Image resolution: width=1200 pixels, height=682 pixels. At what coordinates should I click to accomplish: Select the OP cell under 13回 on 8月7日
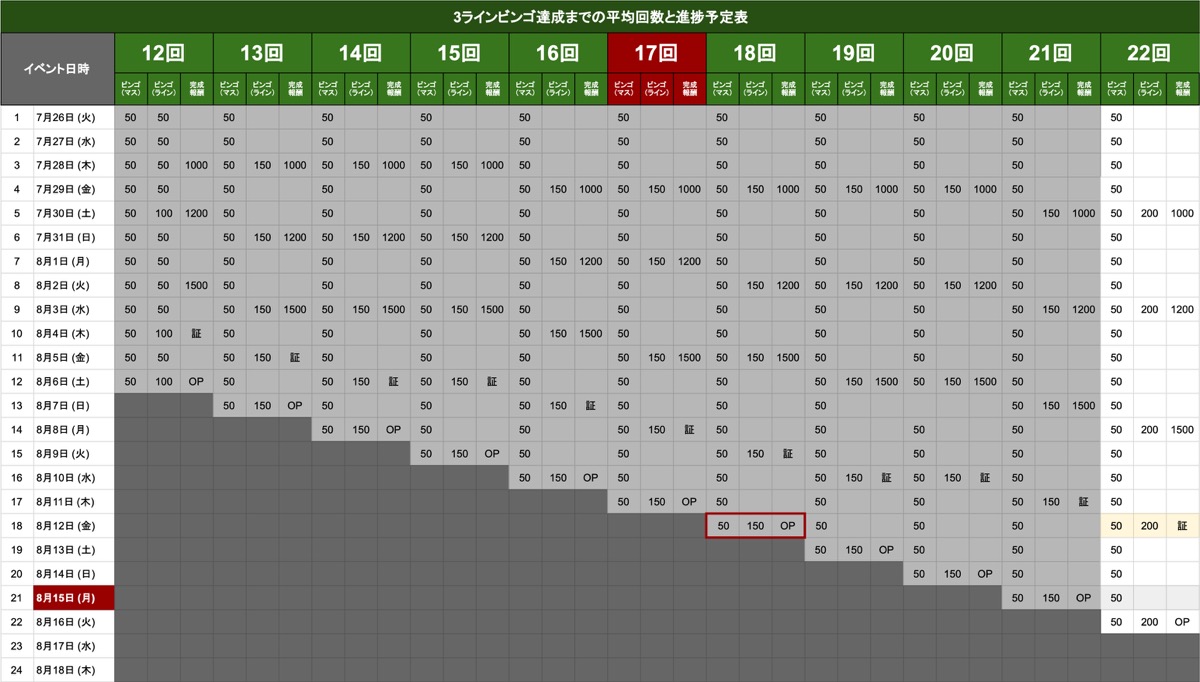[x=294, y=406]
